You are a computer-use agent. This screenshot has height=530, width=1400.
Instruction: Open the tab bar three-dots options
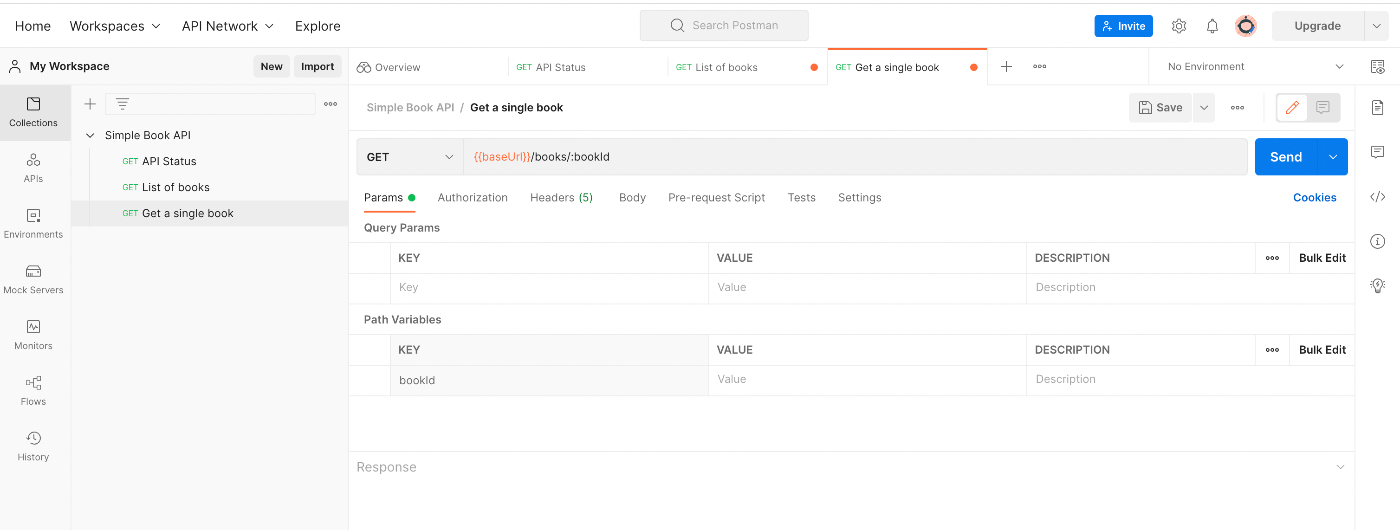(x=1040, y=67)
